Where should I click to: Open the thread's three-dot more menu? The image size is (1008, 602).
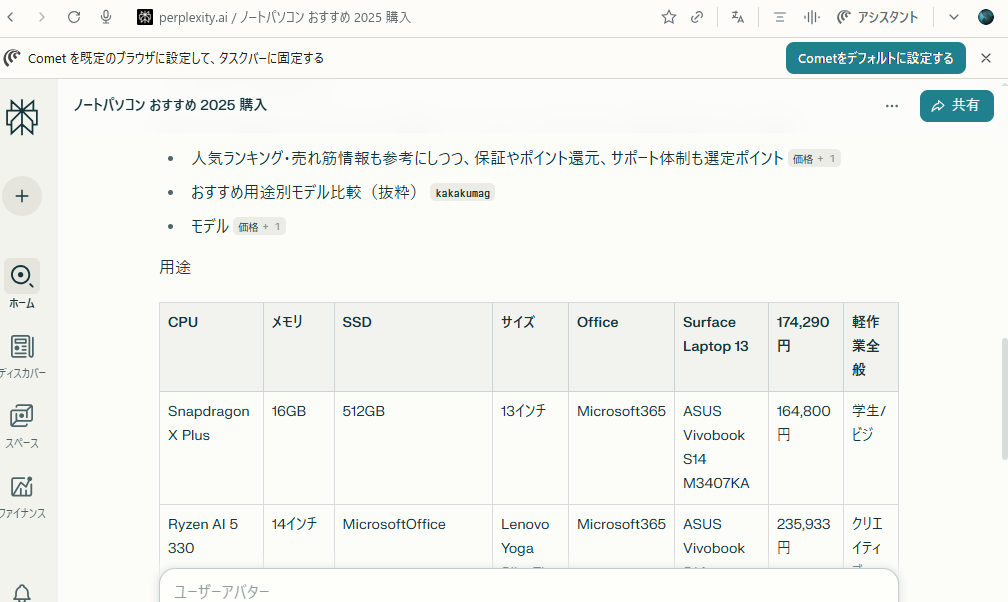(x=891, y=106)
